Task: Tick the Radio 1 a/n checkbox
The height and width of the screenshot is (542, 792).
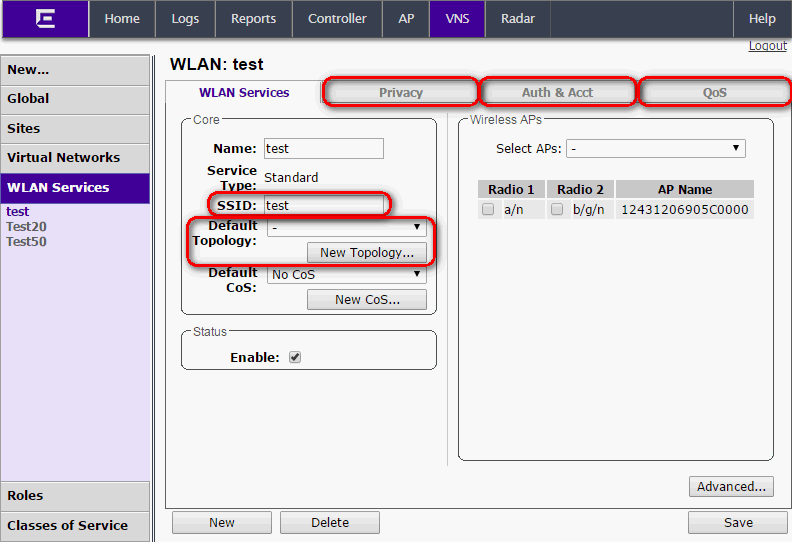Action: pos(488,210)
